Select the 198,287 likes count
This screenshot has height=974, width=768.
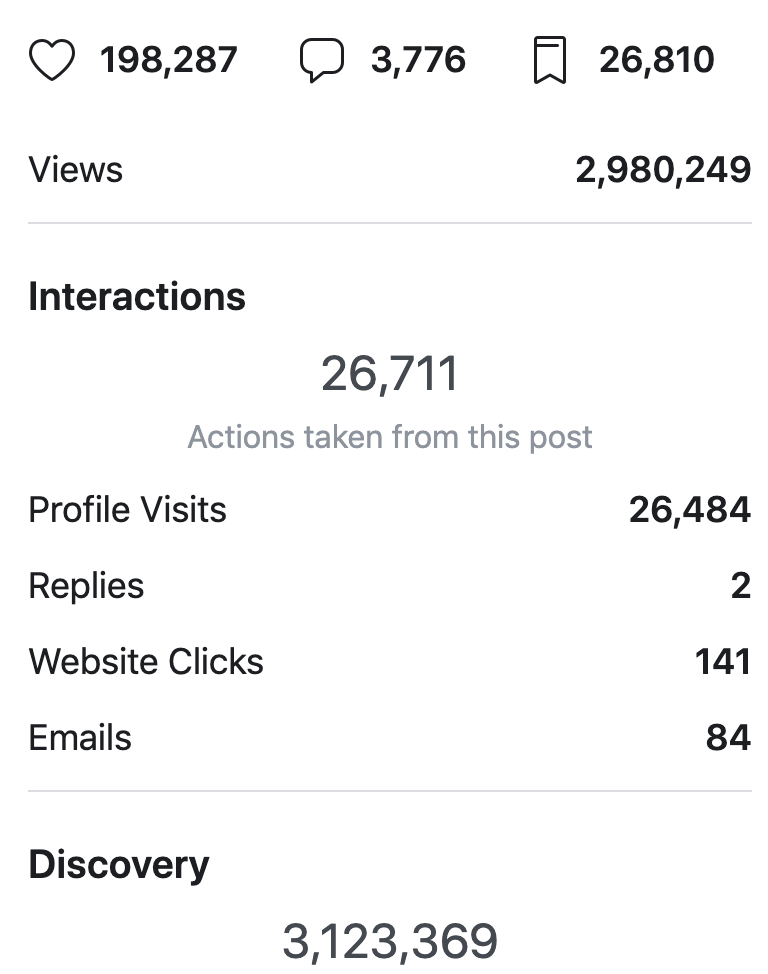click(x=168, y=60)
